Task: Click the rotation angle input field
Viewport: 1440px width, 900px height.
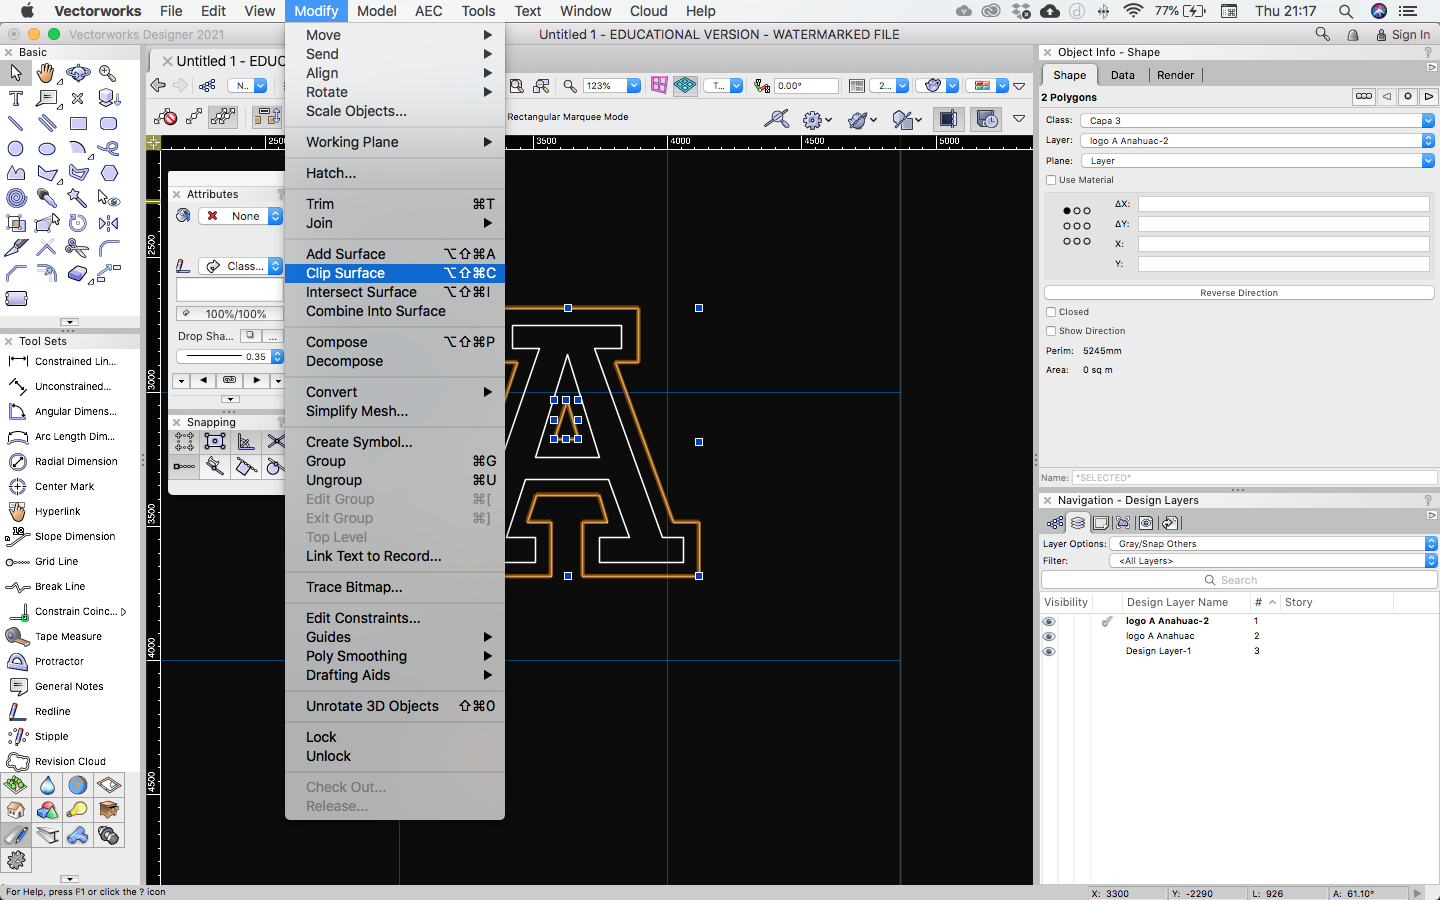Action: (805, 86)
